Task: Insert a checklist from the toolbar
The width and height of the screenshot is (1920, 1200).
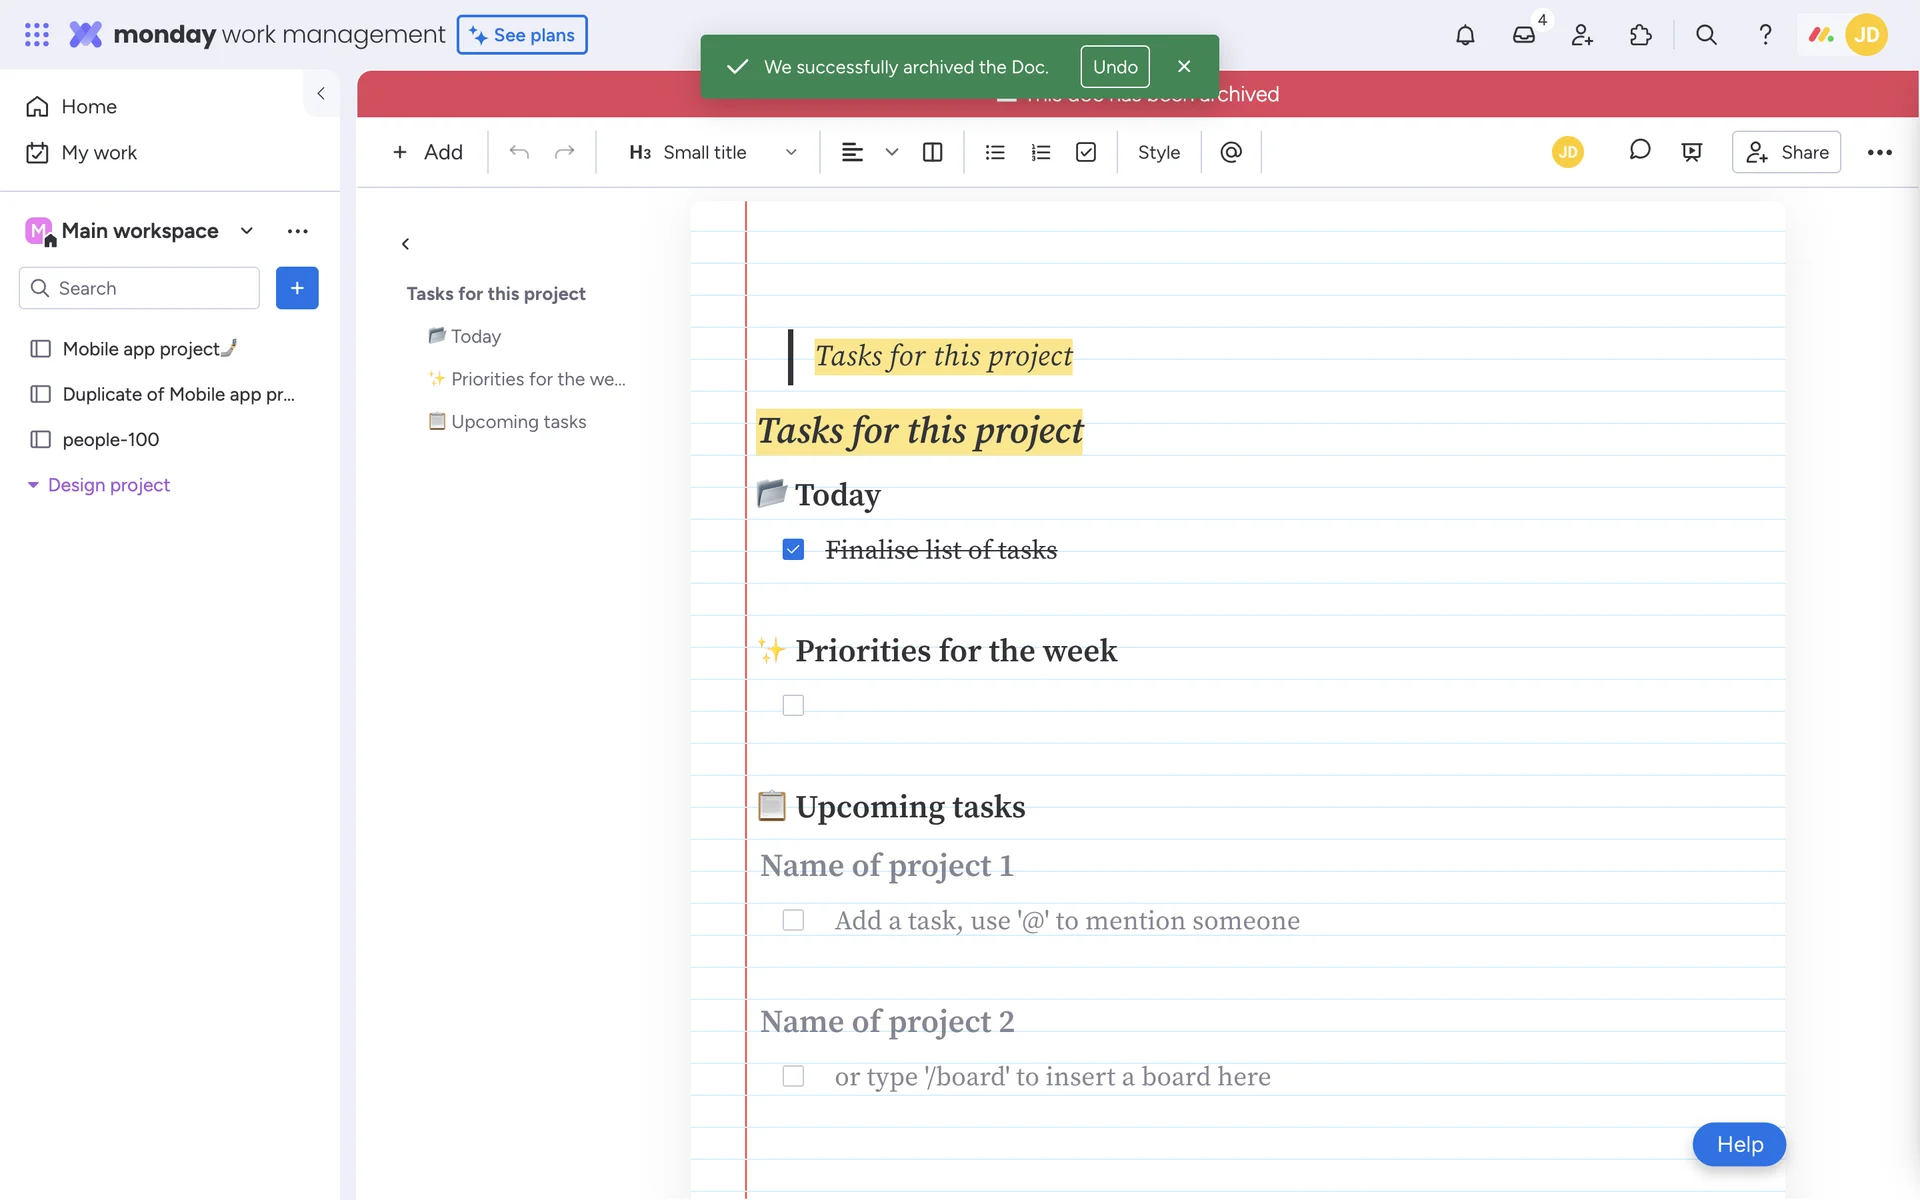Action: coord(1086,152)
